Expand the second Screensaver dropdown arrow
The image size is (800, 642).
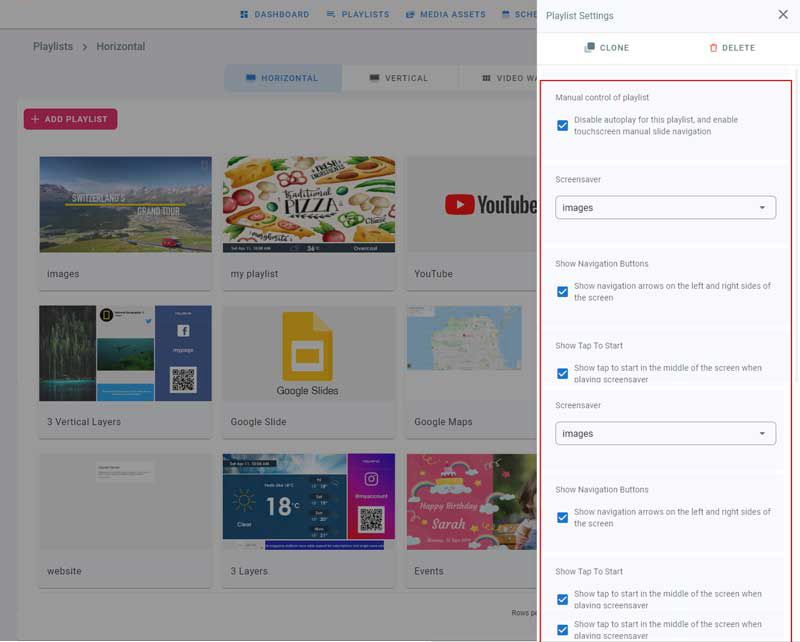coord(762,434)
